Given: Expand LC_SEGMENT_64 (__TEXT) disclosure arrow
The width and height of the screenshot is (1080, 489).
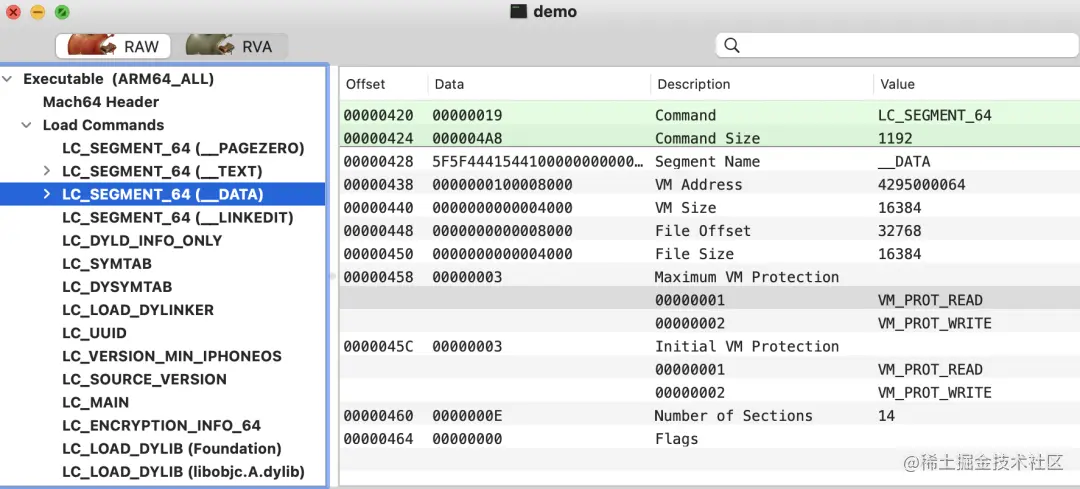Looking at the screenshot, I should [x=46, y=171].
